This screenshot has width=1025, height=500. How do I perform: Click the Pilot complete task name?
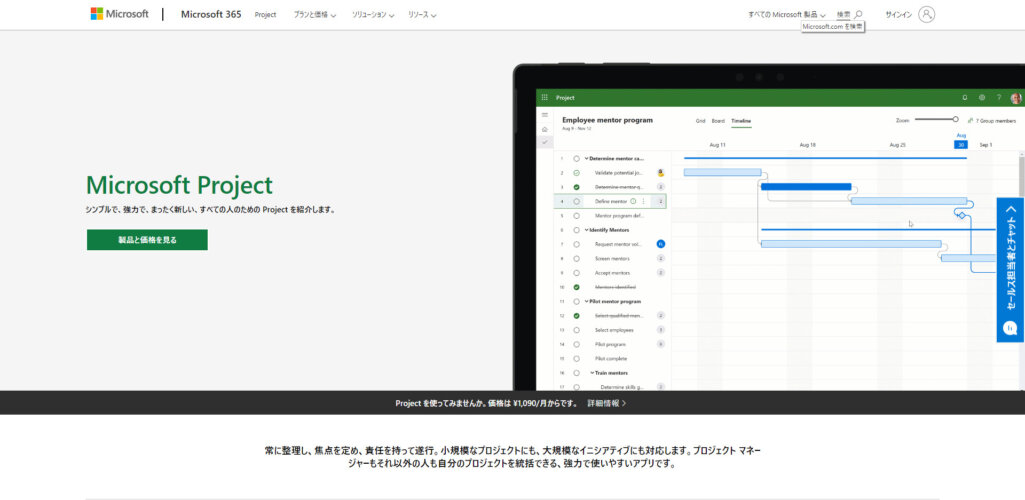coord(611,358)
